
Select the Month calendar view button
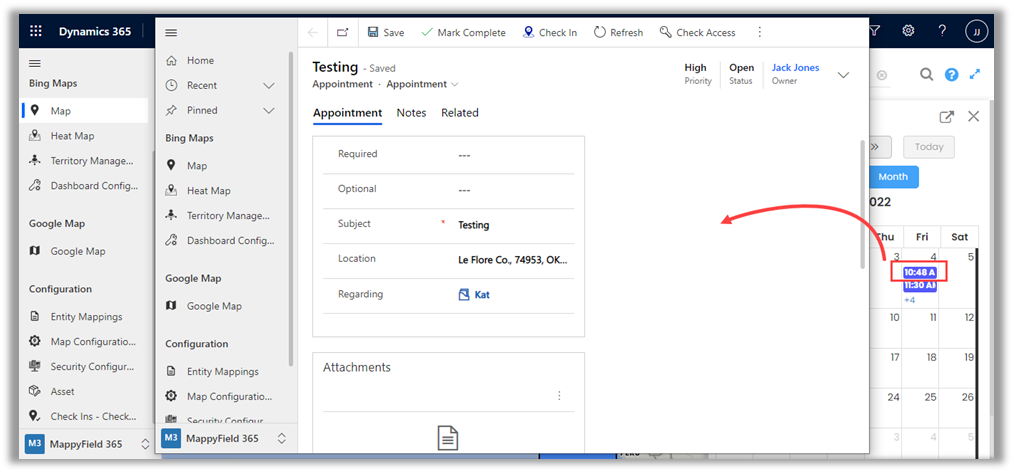893,177
